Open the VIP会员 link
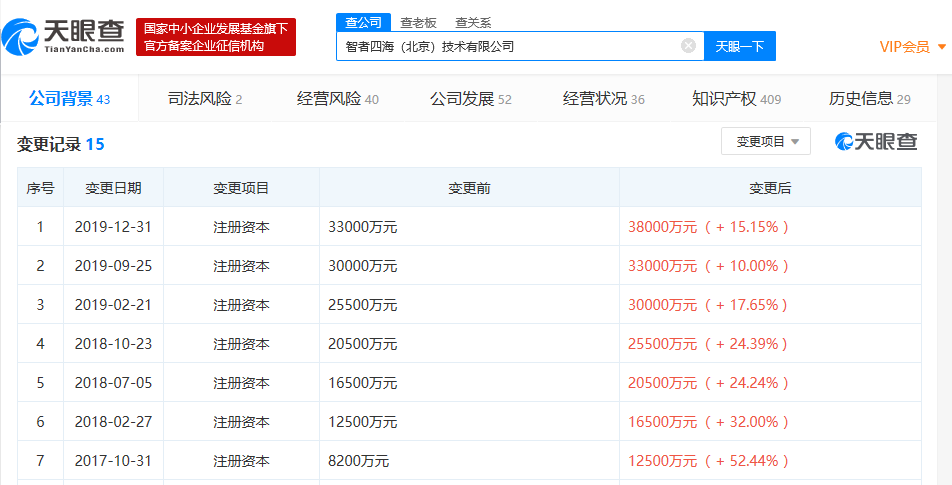This screenshot has height=485, width=952. point(904,46)
